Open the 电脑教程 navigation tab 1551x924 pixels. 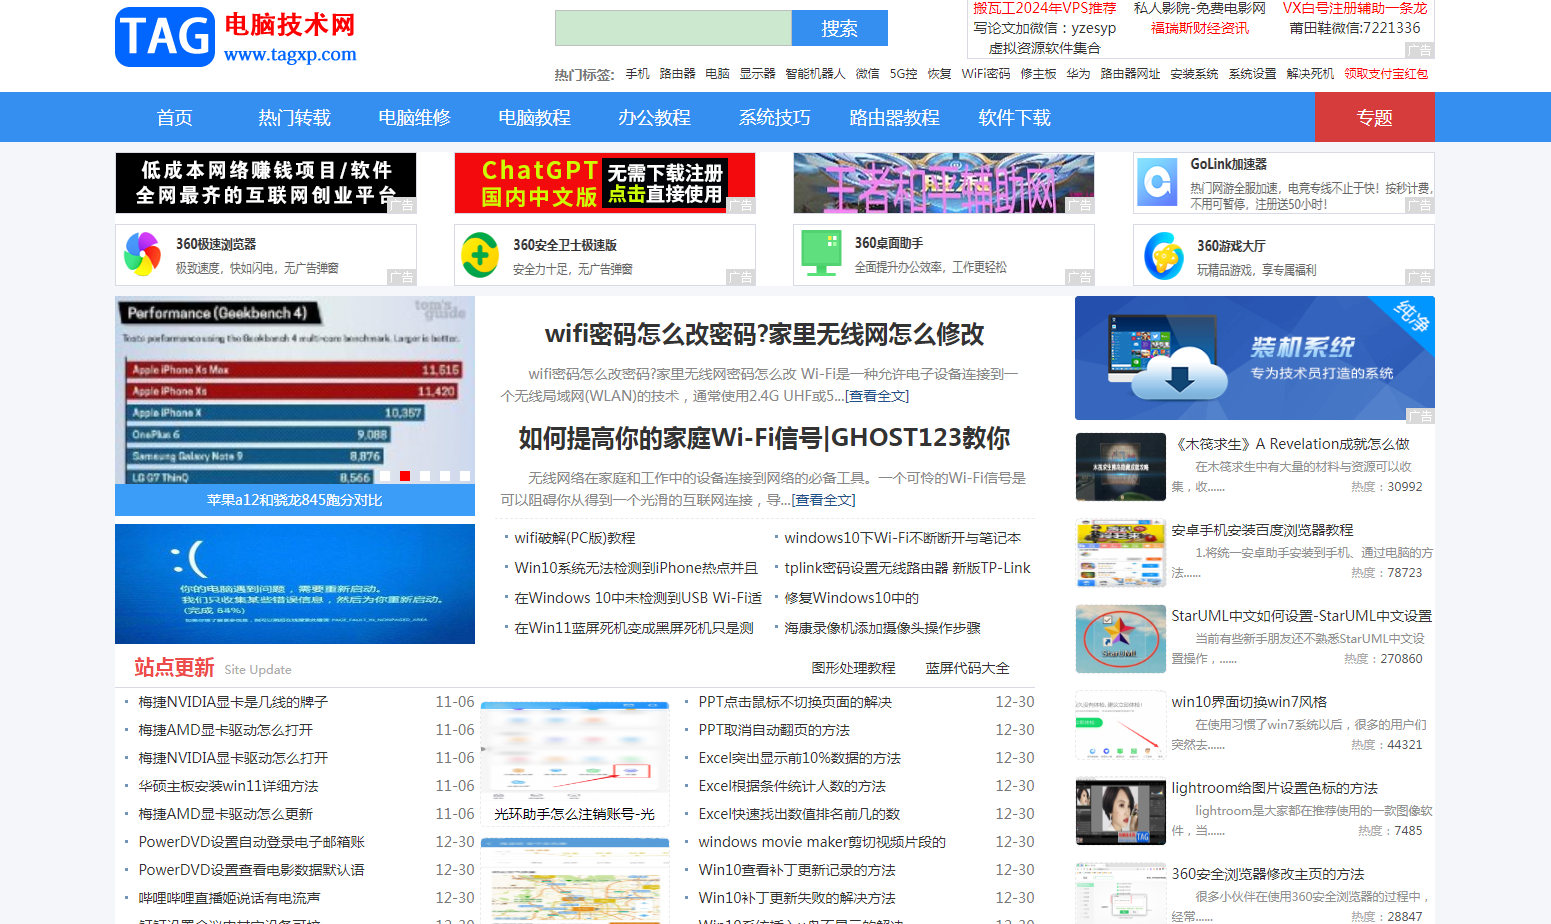tap(535, 117)
